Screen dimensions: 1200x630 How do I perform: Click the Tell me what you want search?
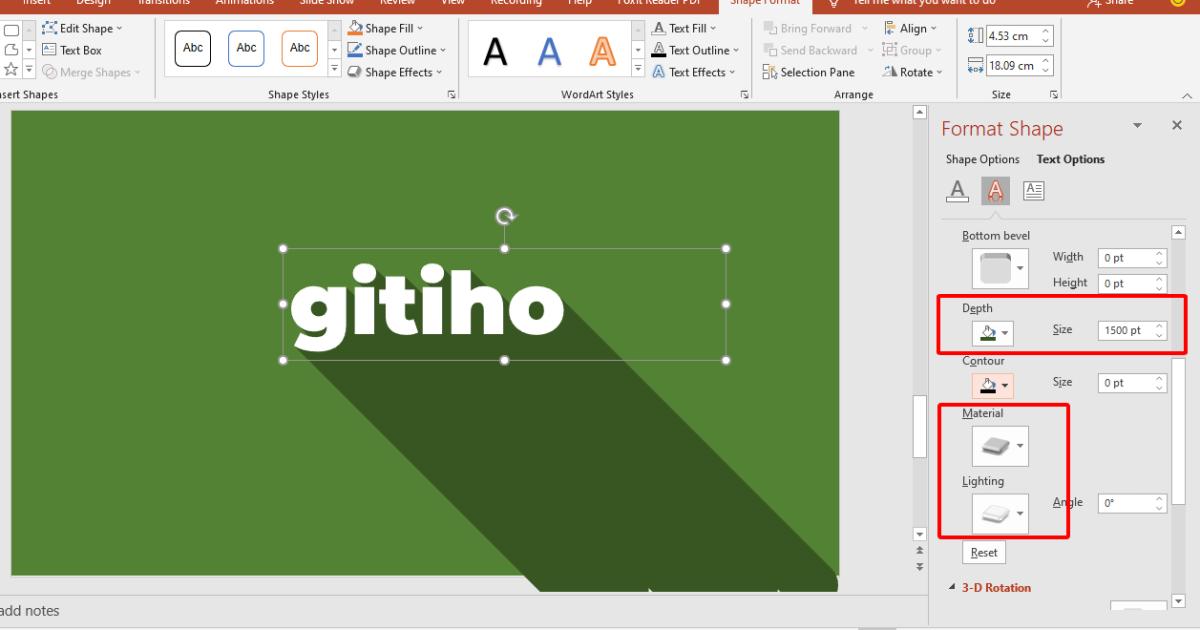[x=922, y=3]
